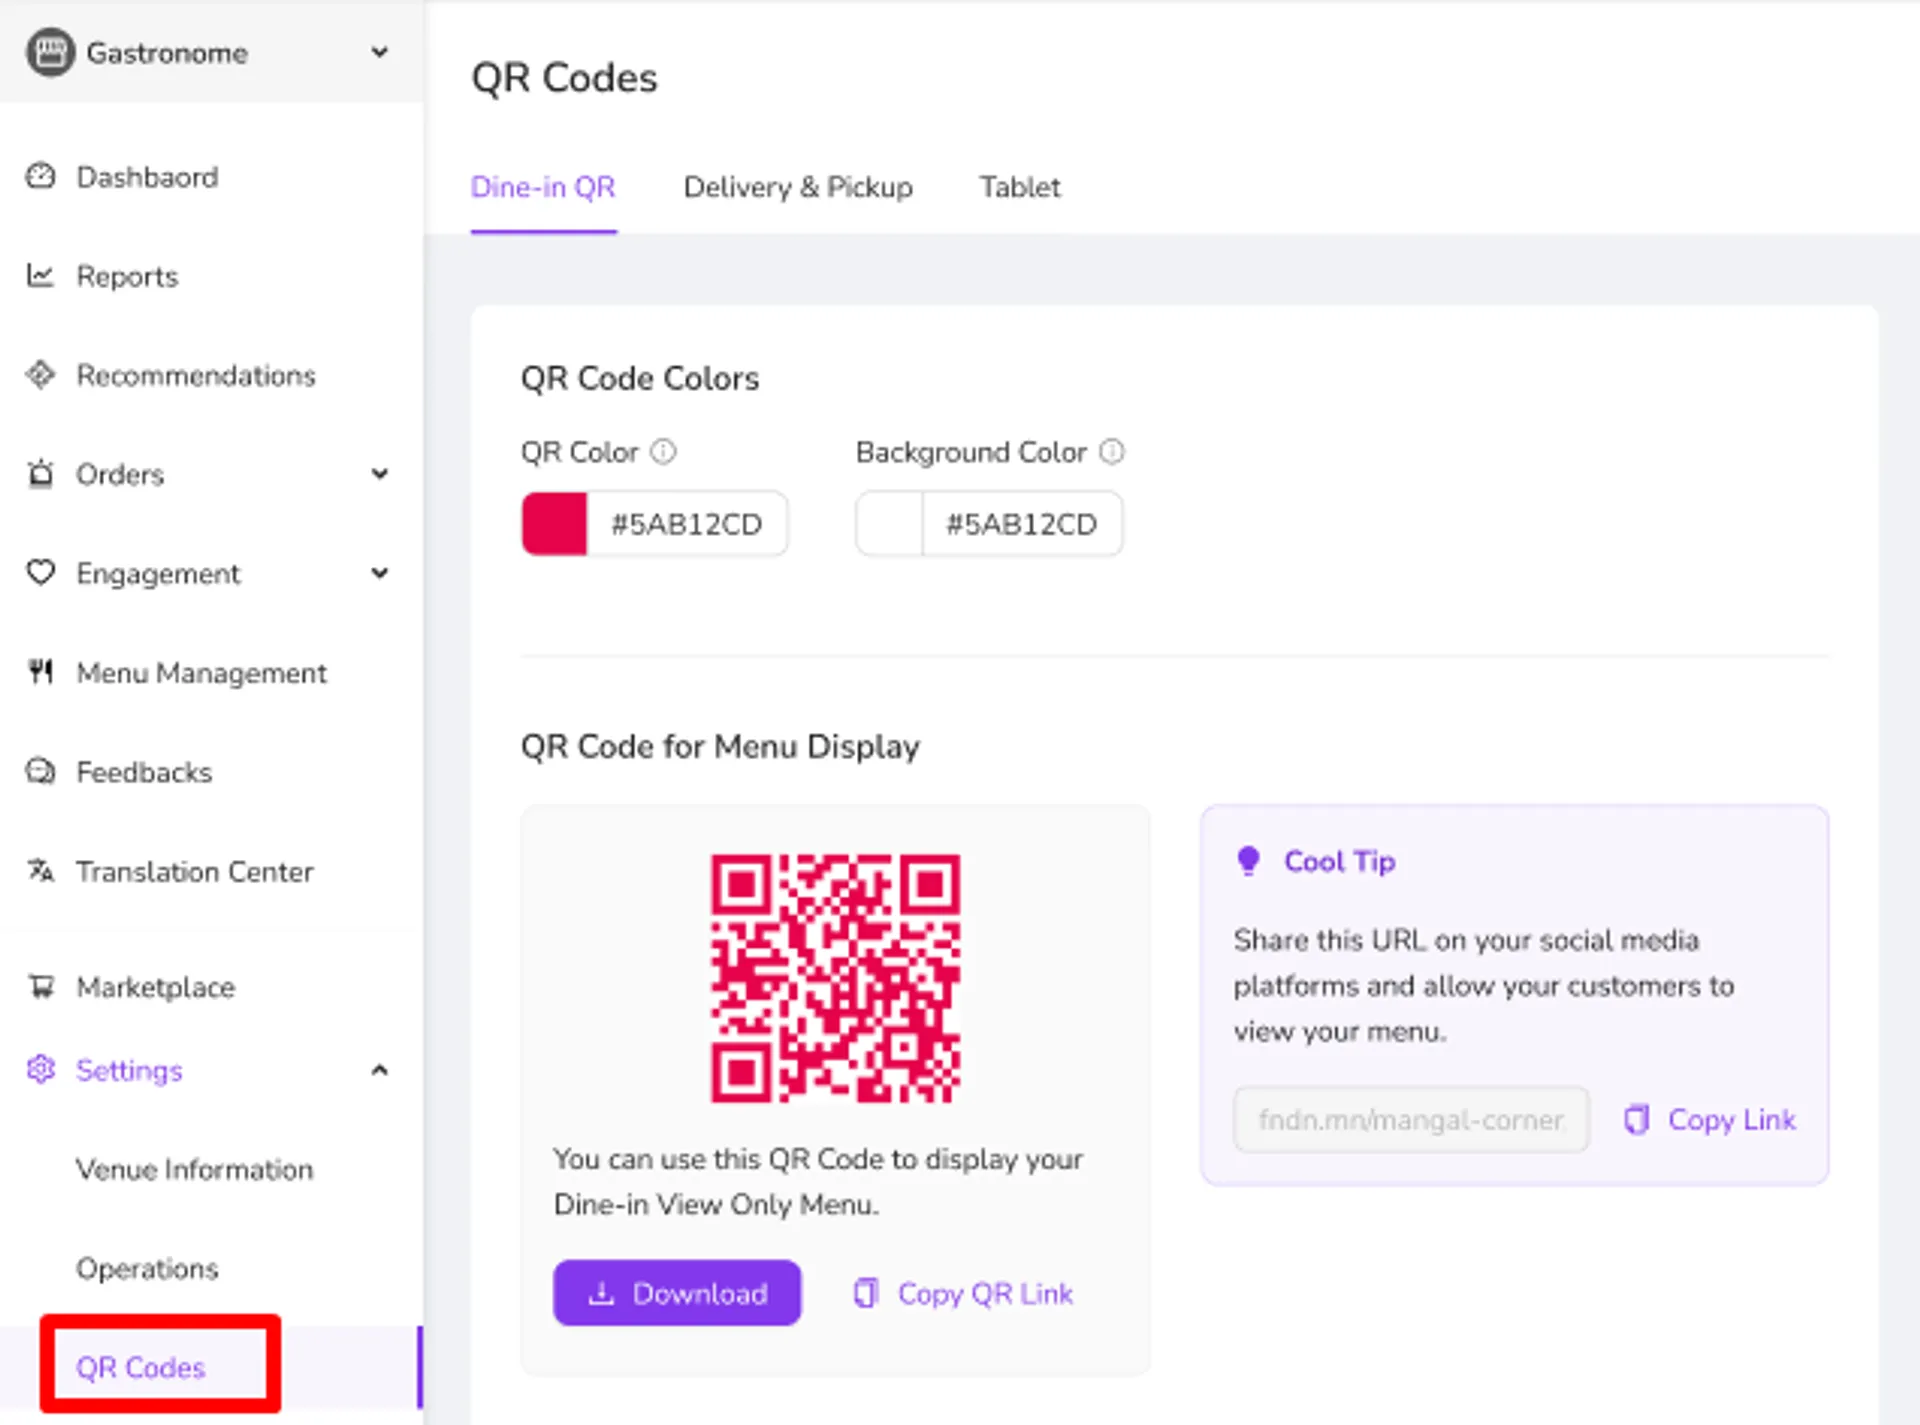Image resolution: width=1920 pixels, height=1425 pixels.
Task: Click the Engagement heart icon
Action: 40,573
